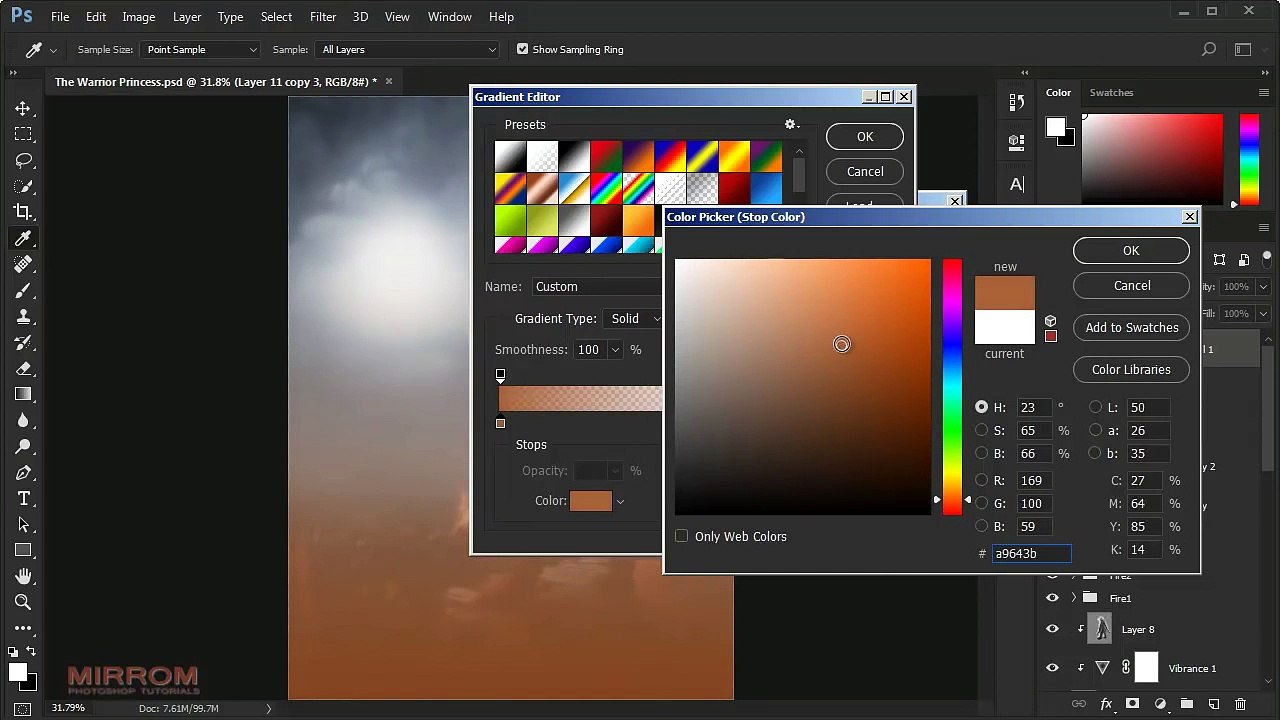Image resolution: width=1280 pixels, height=720 pixels.
Task: Select the Blur tool
Action: [23, 420]
